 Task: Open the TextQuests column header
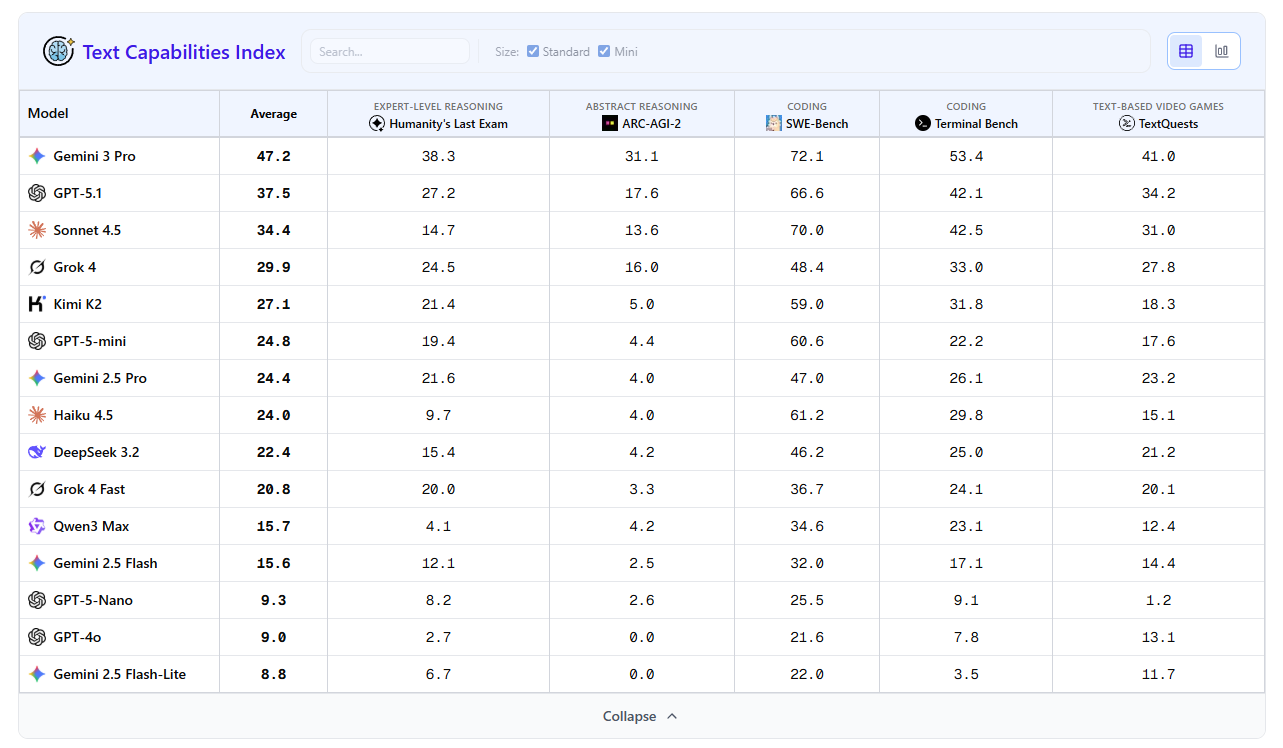(x=1158, y=114)
